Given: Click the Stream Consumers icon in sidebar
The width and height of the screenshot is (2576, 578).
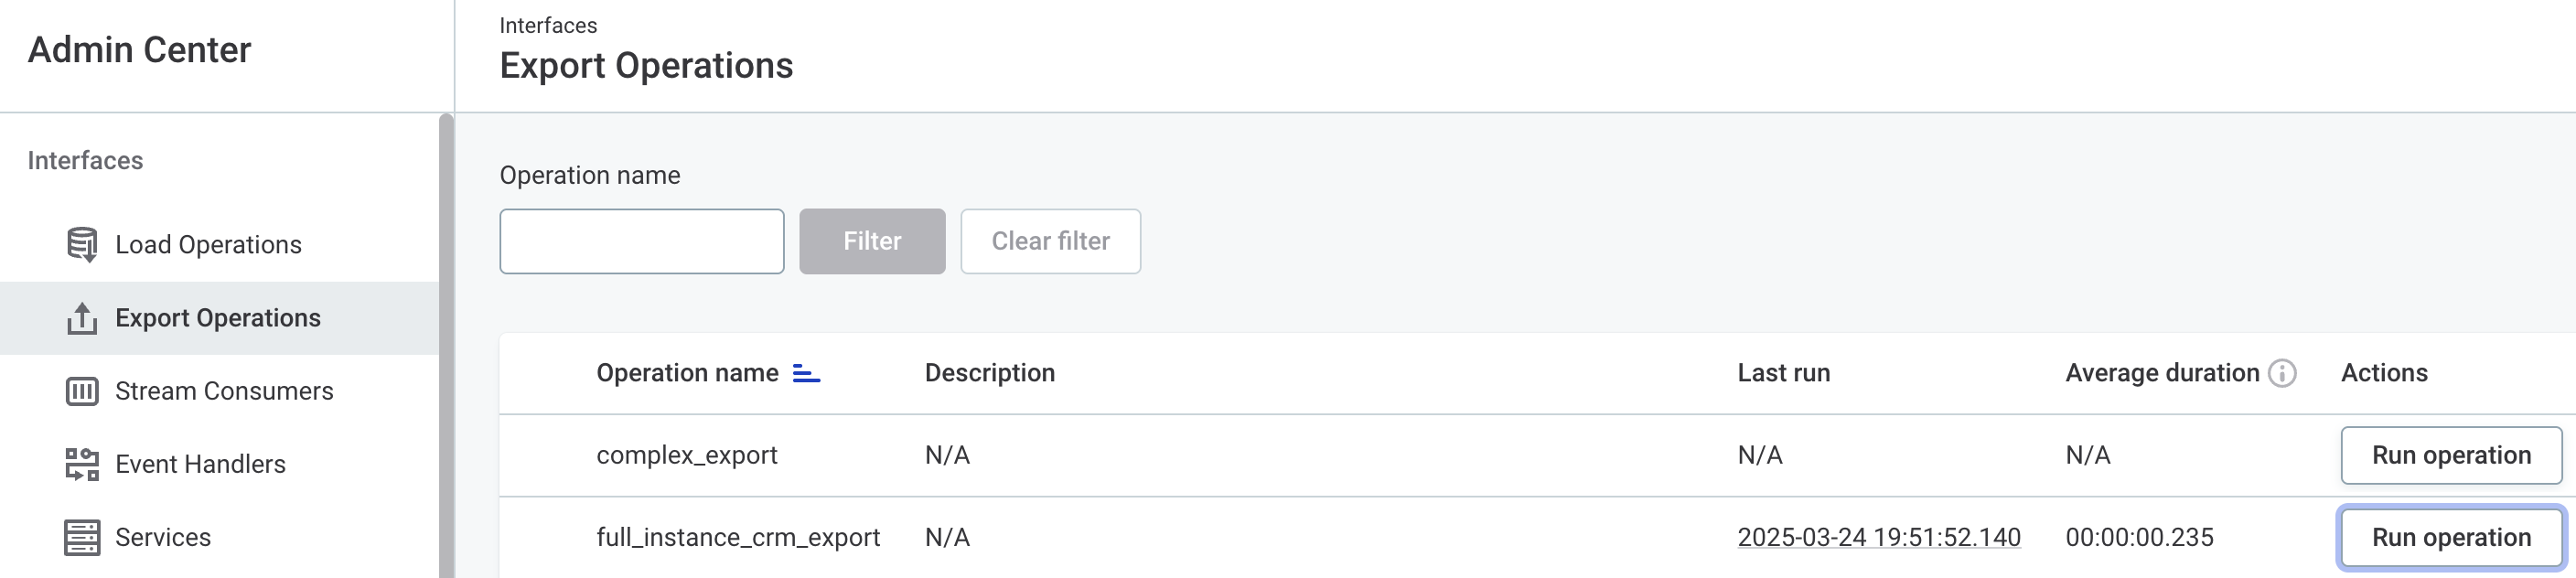Looking at the screenshot, I should pyautogui.click(x=82, y=391).
